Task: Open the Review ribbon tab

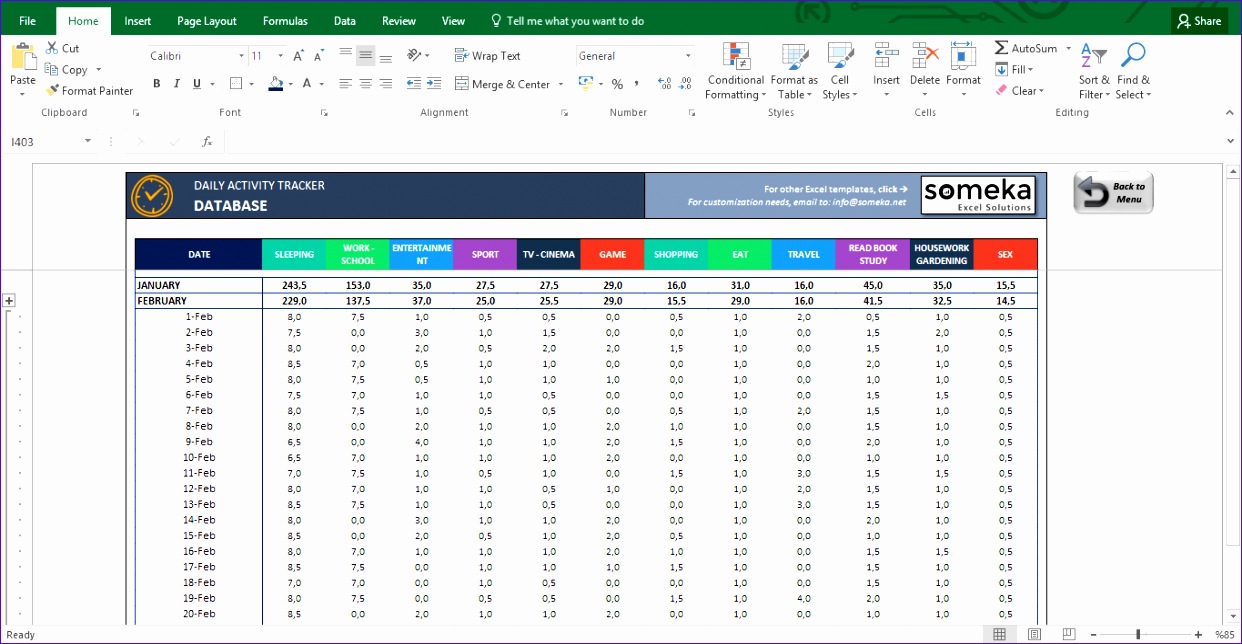Action: point(398,20)
